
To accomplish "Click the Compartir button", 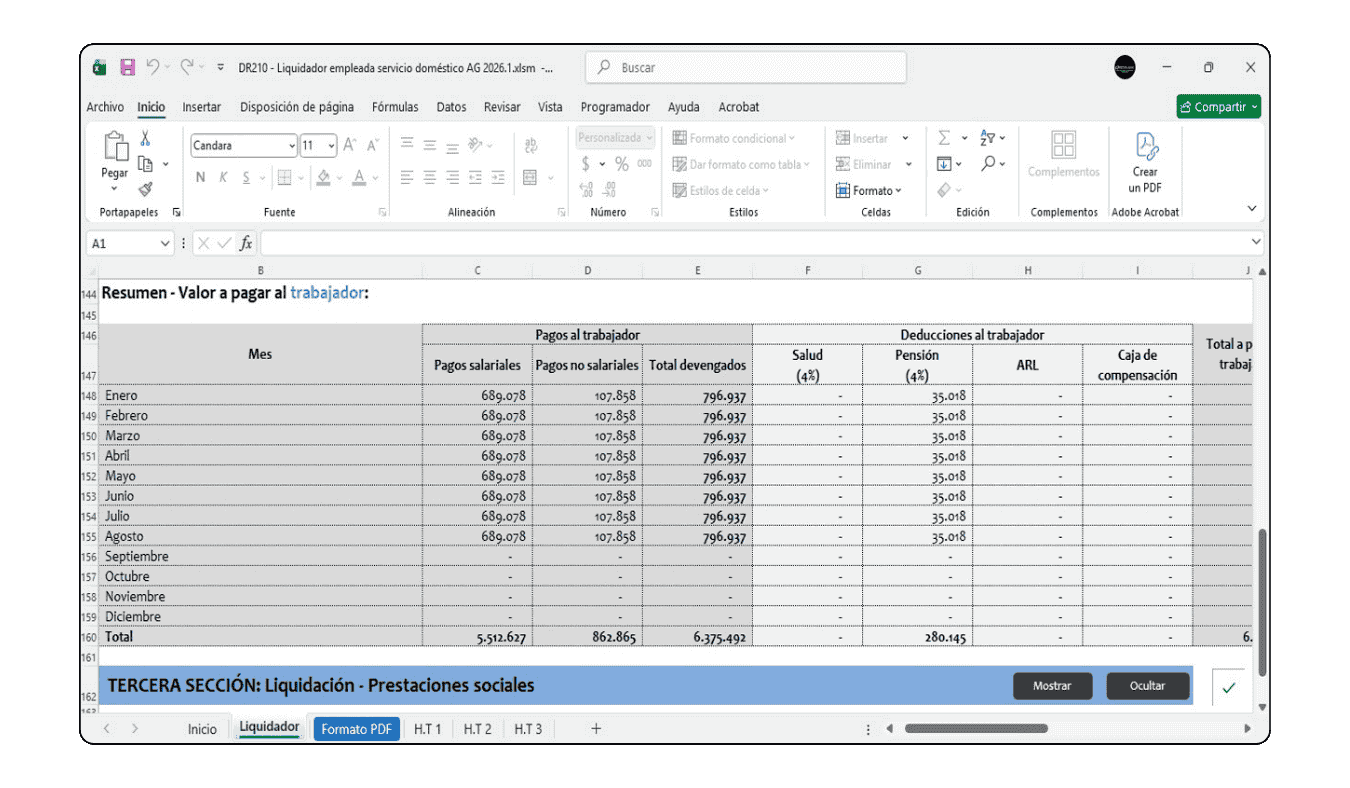I will pos(1218,107).
